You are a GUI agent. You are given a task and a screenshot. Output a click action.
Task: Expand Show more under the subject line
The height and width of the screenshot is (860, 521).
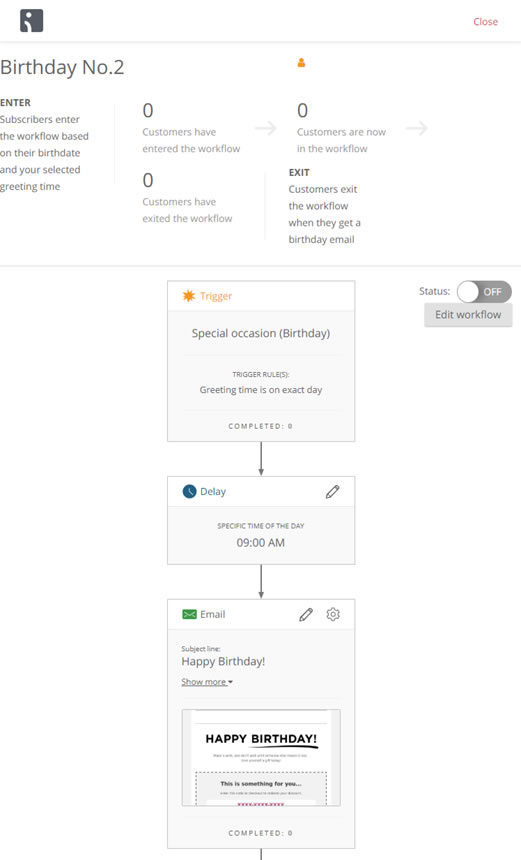[x=207, y=682]
